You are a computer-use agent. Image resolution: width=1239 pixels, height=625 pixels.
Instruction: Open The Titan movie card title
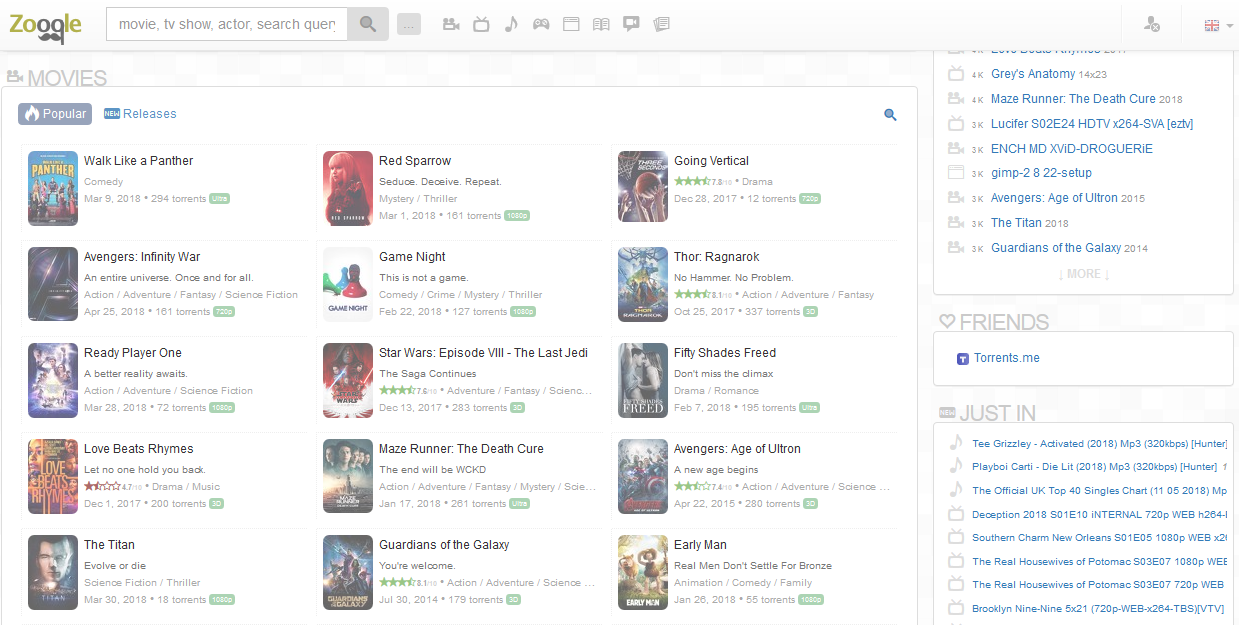pyautogui.click(x=109, y=545)
